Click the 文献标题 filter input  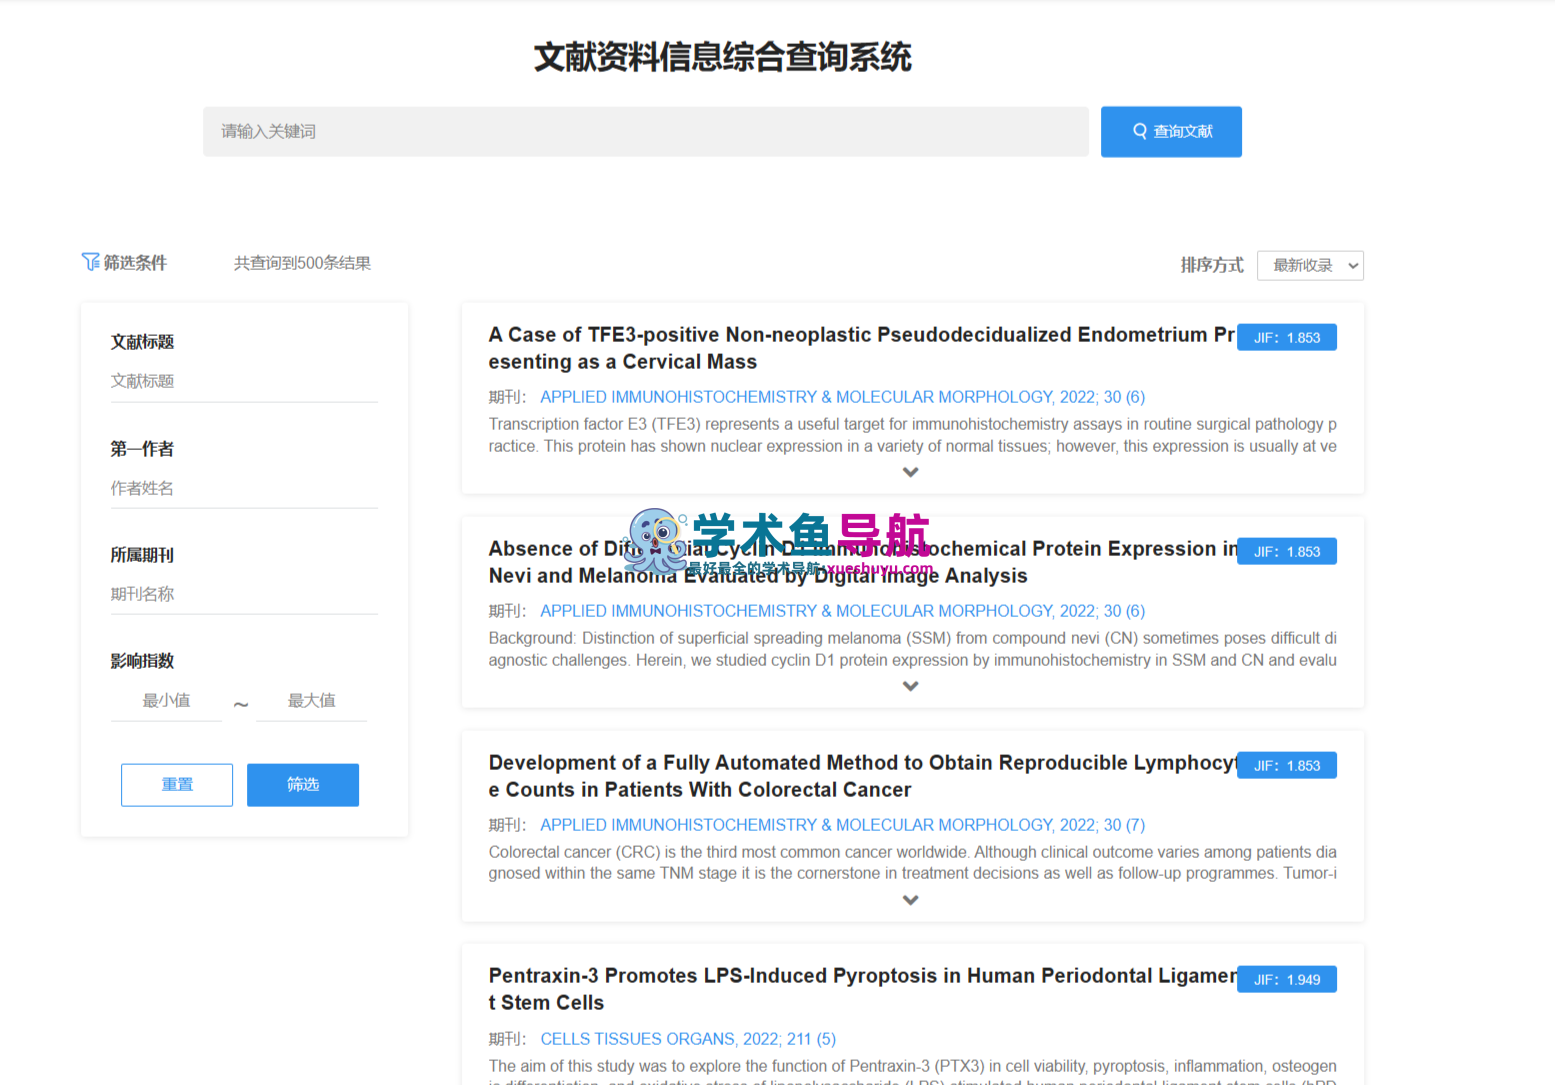tap(244, 381)
